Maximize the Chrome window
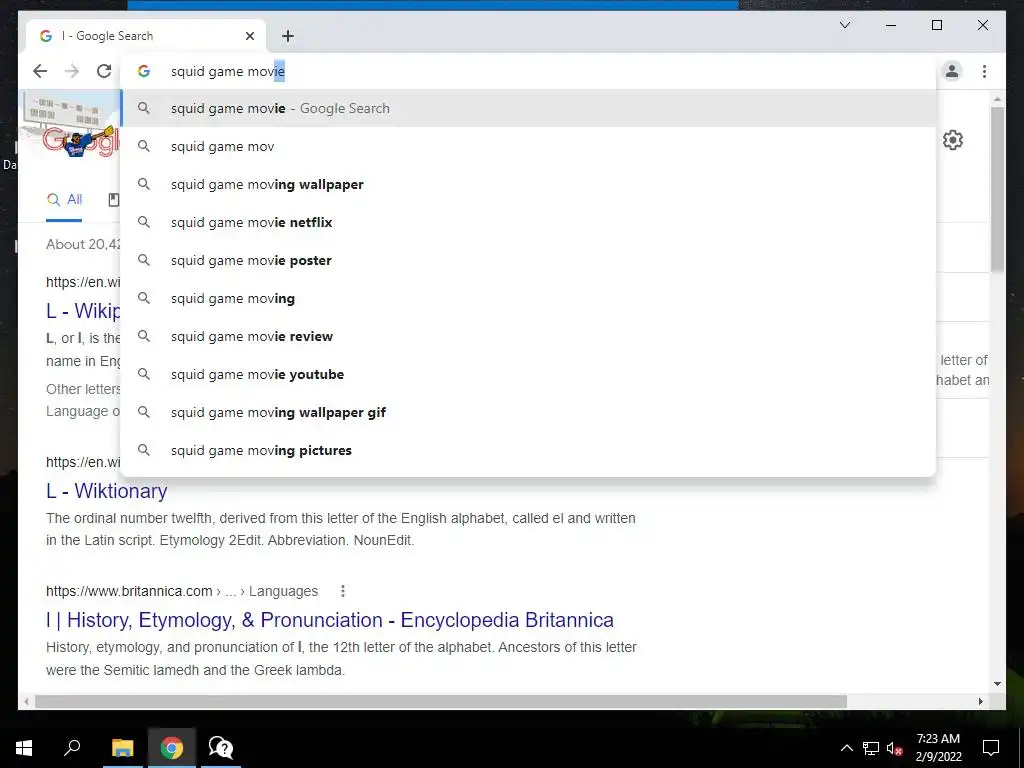The image size is (1024, 768). point(936,25)
